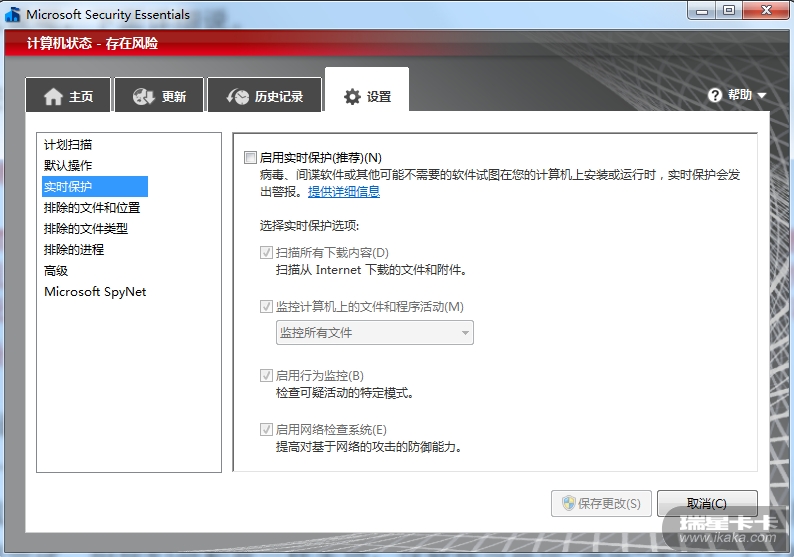Switch to the 更新 tab
The width and height of the screenshot is (794, 557).
160,95
